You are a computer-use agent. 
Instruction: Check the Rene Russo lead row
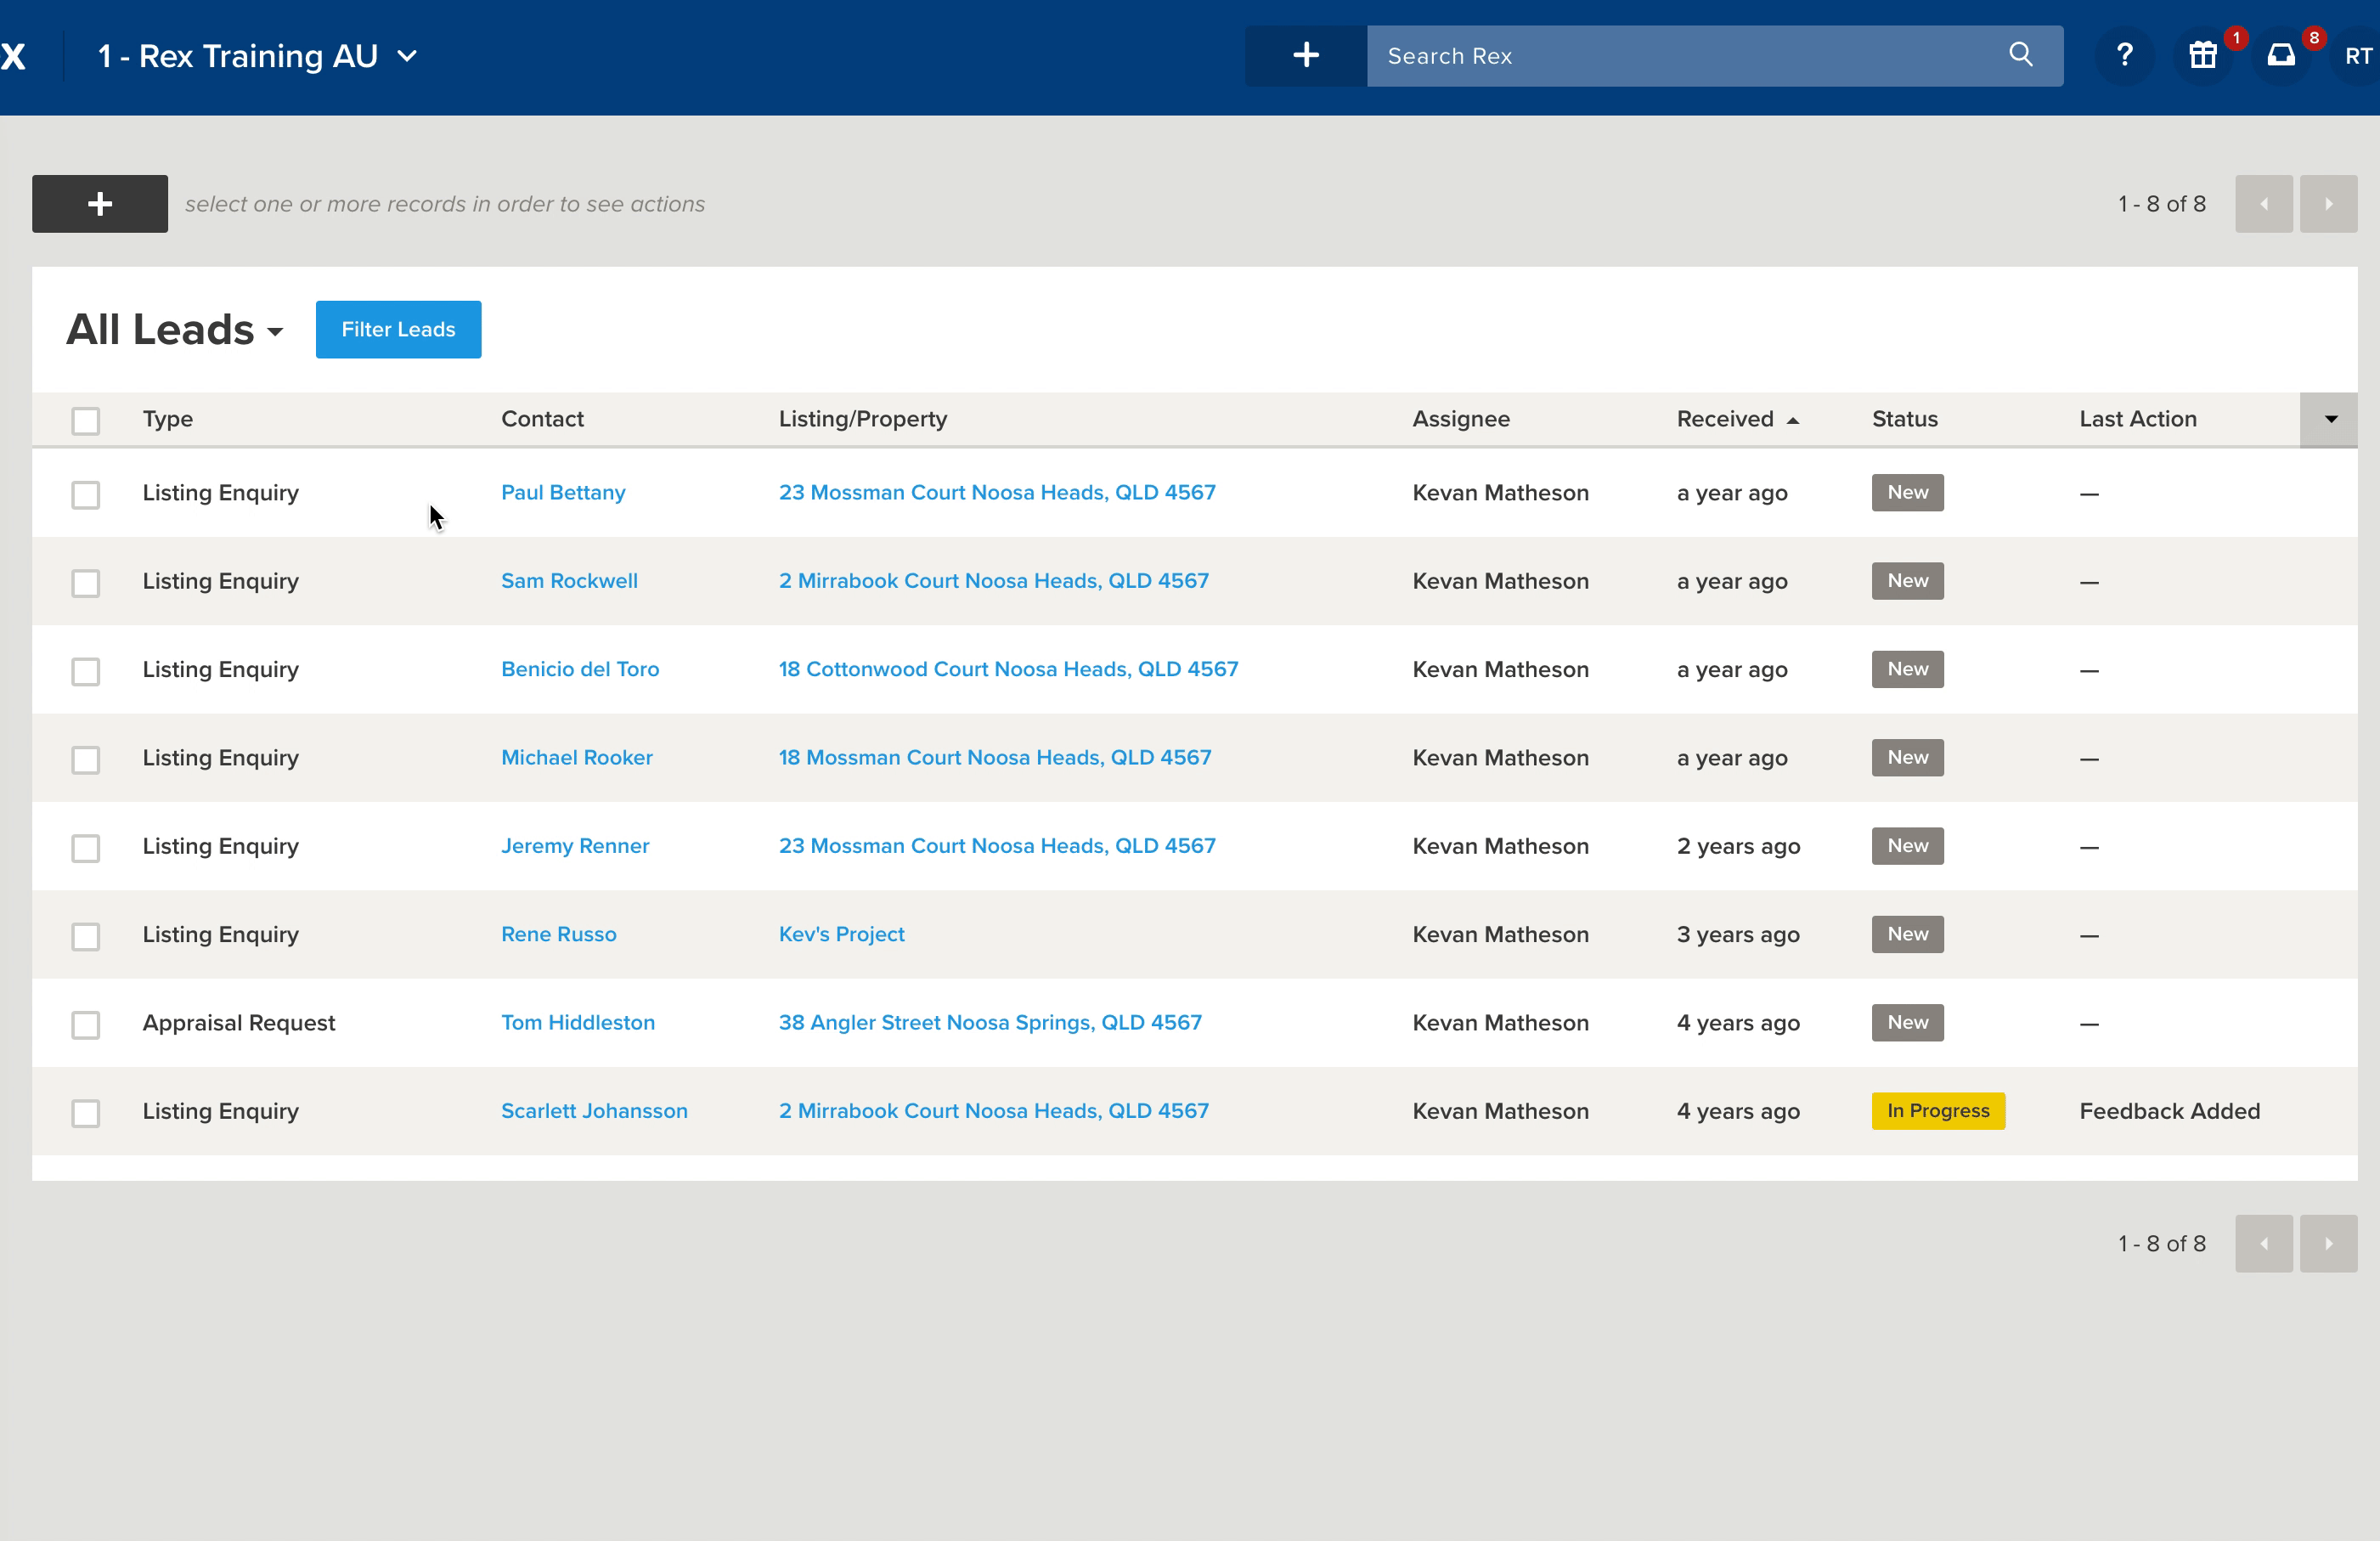86,936
